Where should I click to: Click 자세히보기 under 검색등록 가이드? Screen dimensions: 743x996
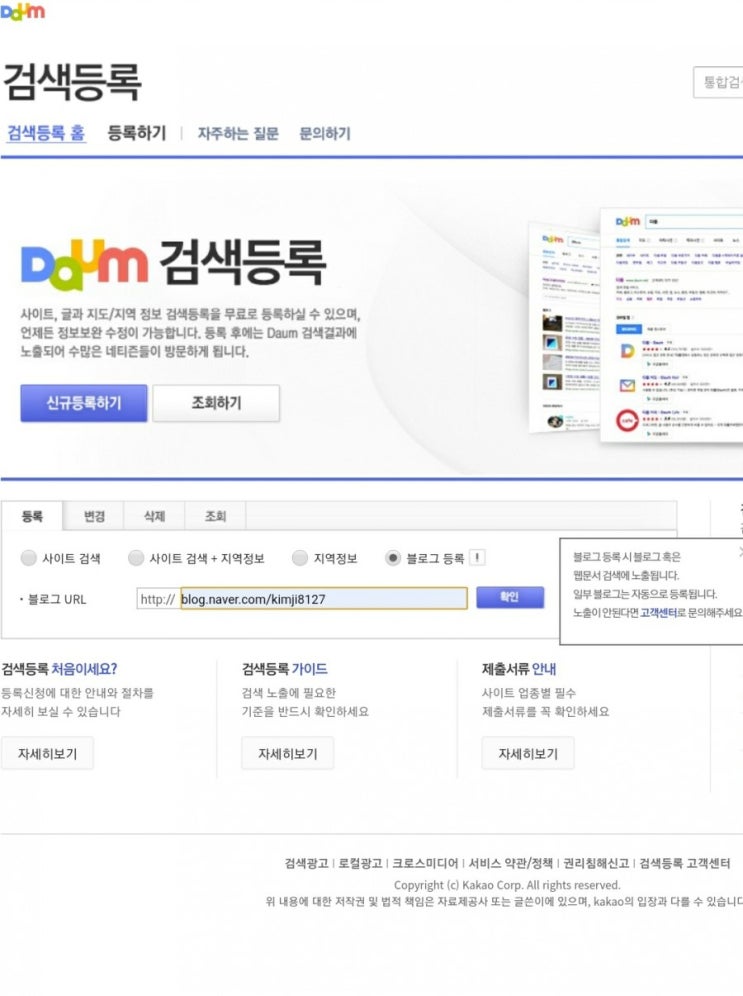point(288,753)
